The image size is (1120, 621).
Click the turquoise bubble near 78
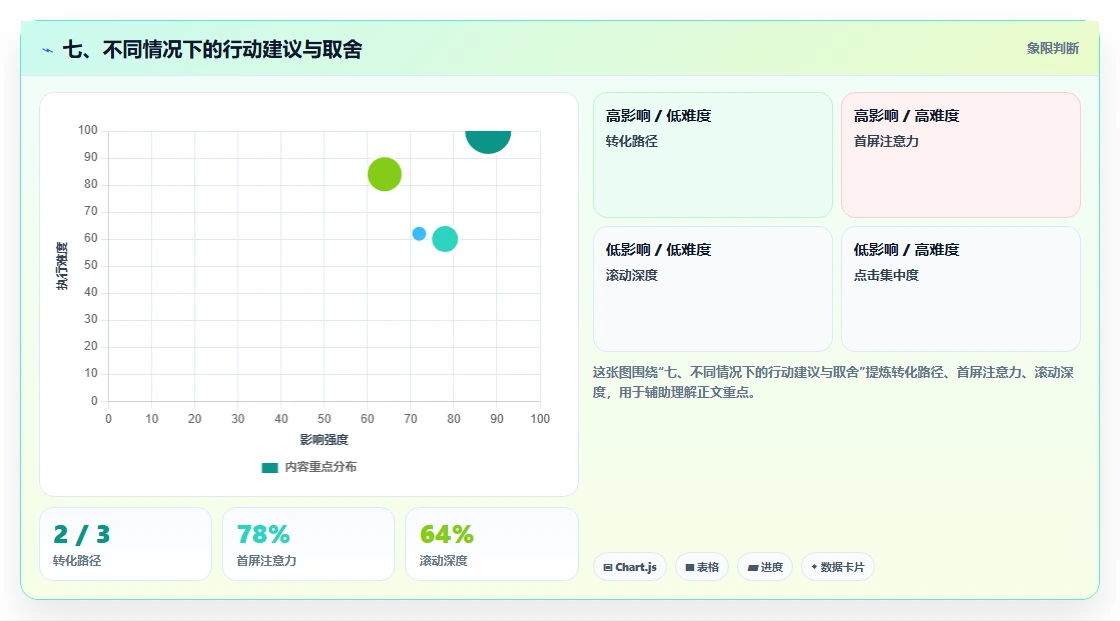[x=445, y=239]
